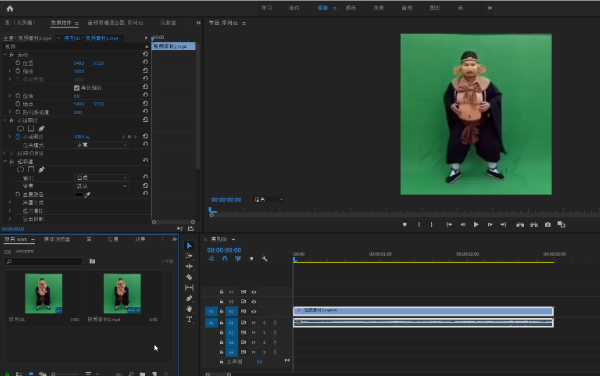Select the Pen tool in tools panel
600x376 pixels.
(189, 298)
